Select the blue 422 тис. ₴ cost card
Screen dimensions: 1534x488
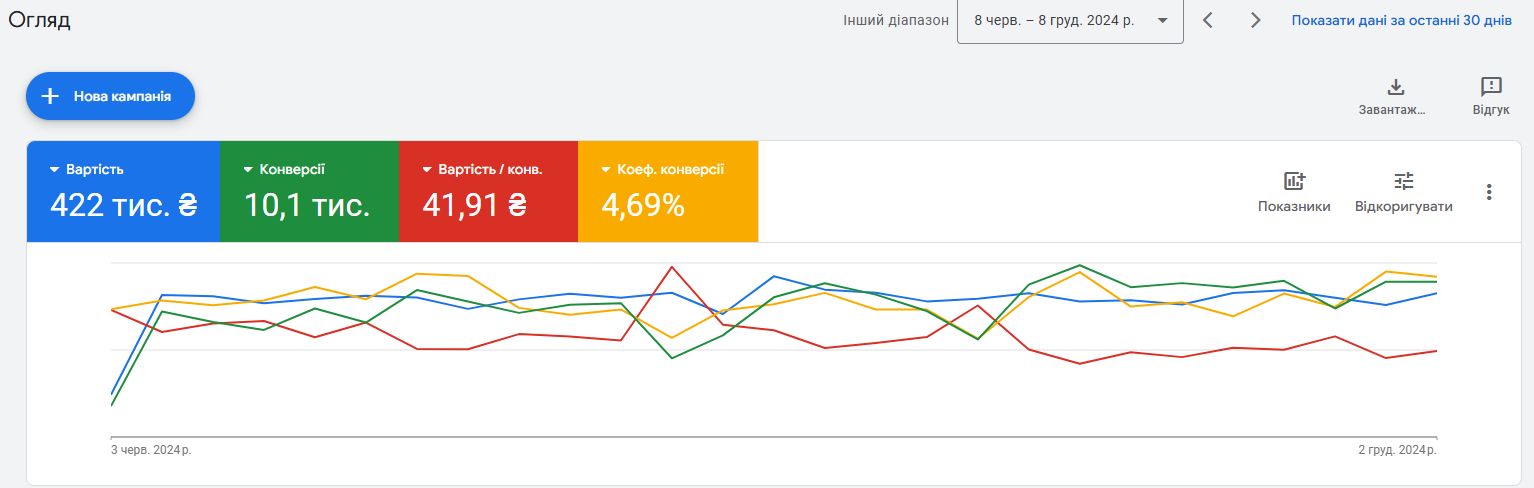click(123, 191)
